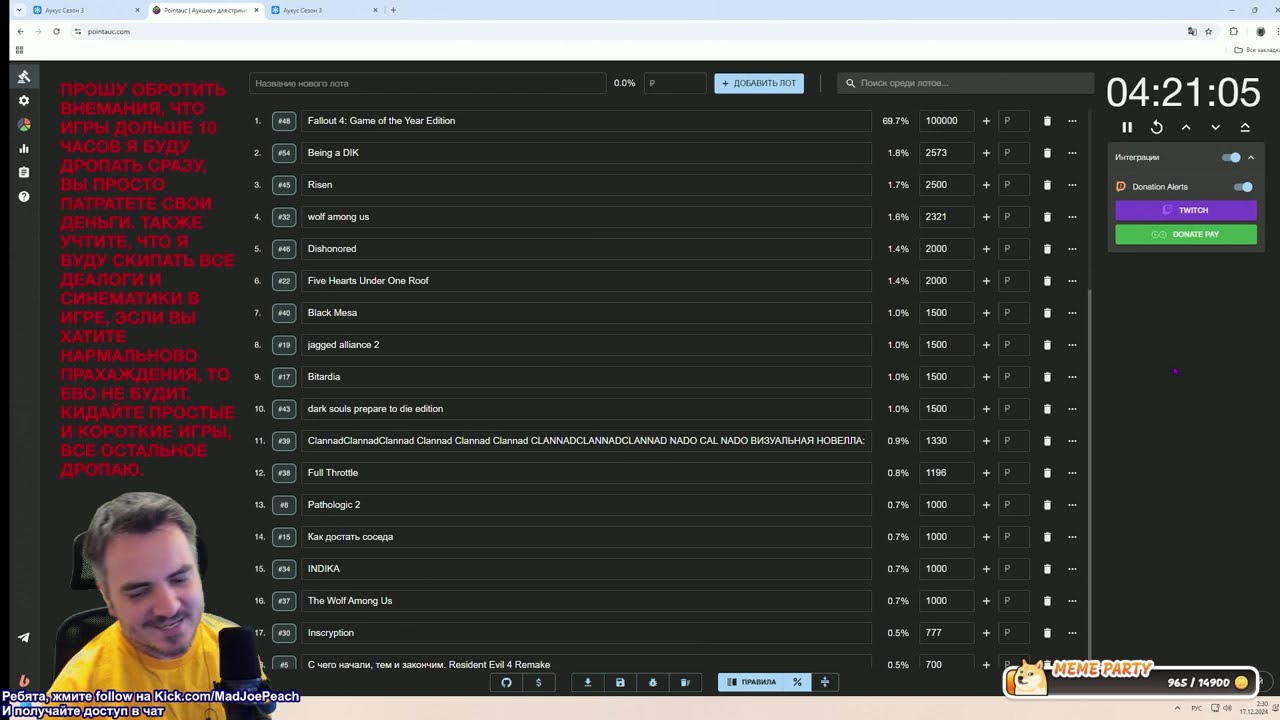Delete the Clannad lot
The height and width of the screenshot is (720, 1280).
coord(1047,441)
